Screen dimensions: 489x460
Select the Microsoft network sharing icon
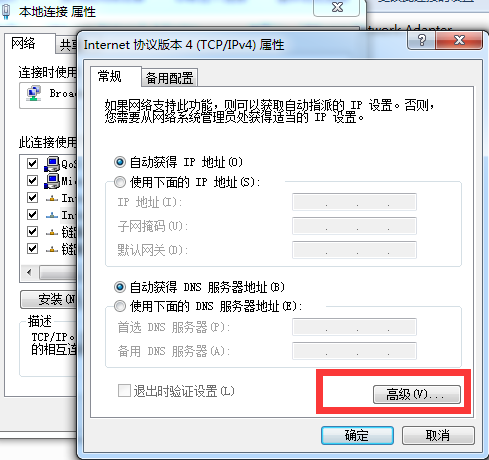point(52,181)
